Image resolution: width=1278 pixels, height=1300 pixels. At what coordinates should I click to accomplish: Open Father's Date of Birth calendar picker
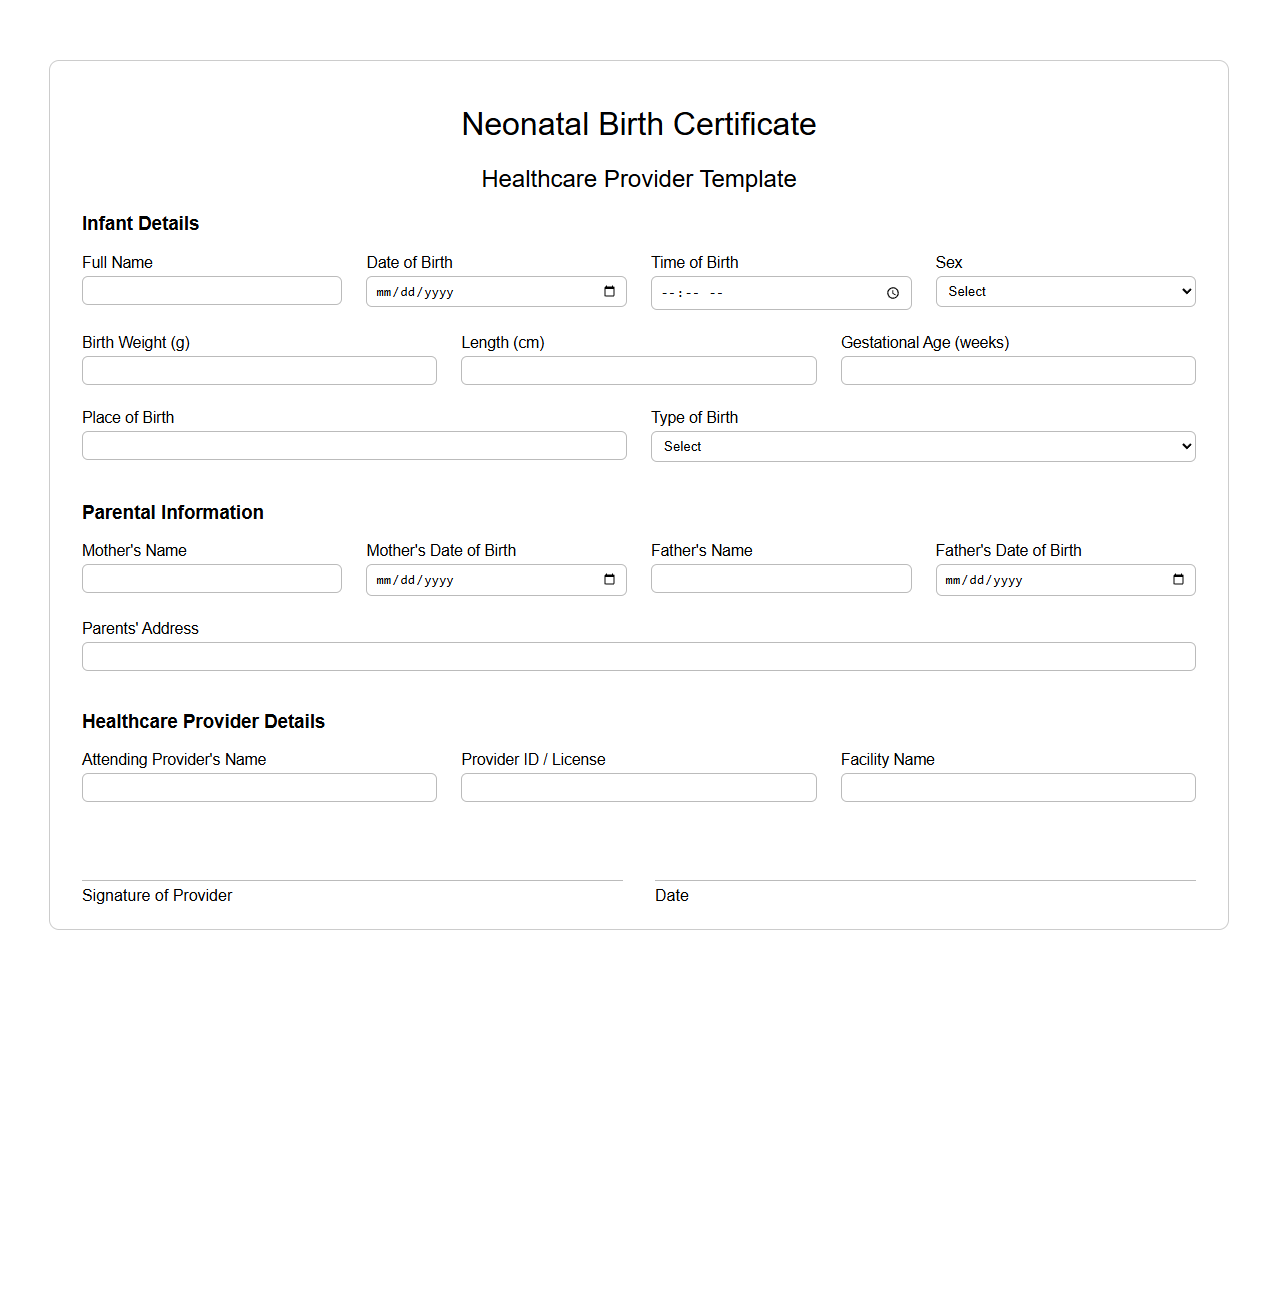click(1178, 579)
